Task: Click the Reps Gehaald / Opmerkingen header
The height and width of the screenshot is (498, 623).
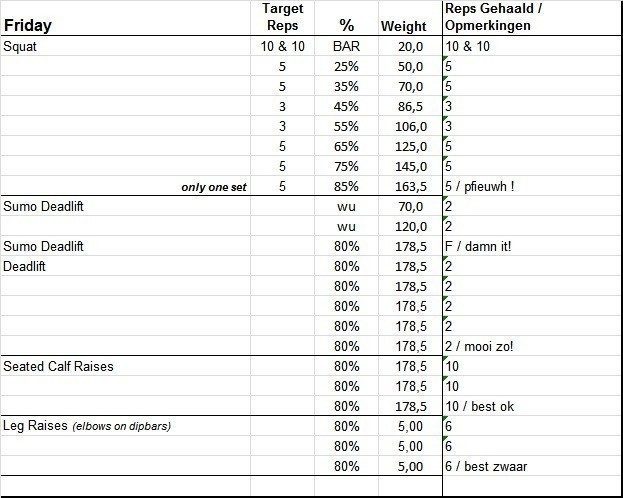Action: coord(486,17)
